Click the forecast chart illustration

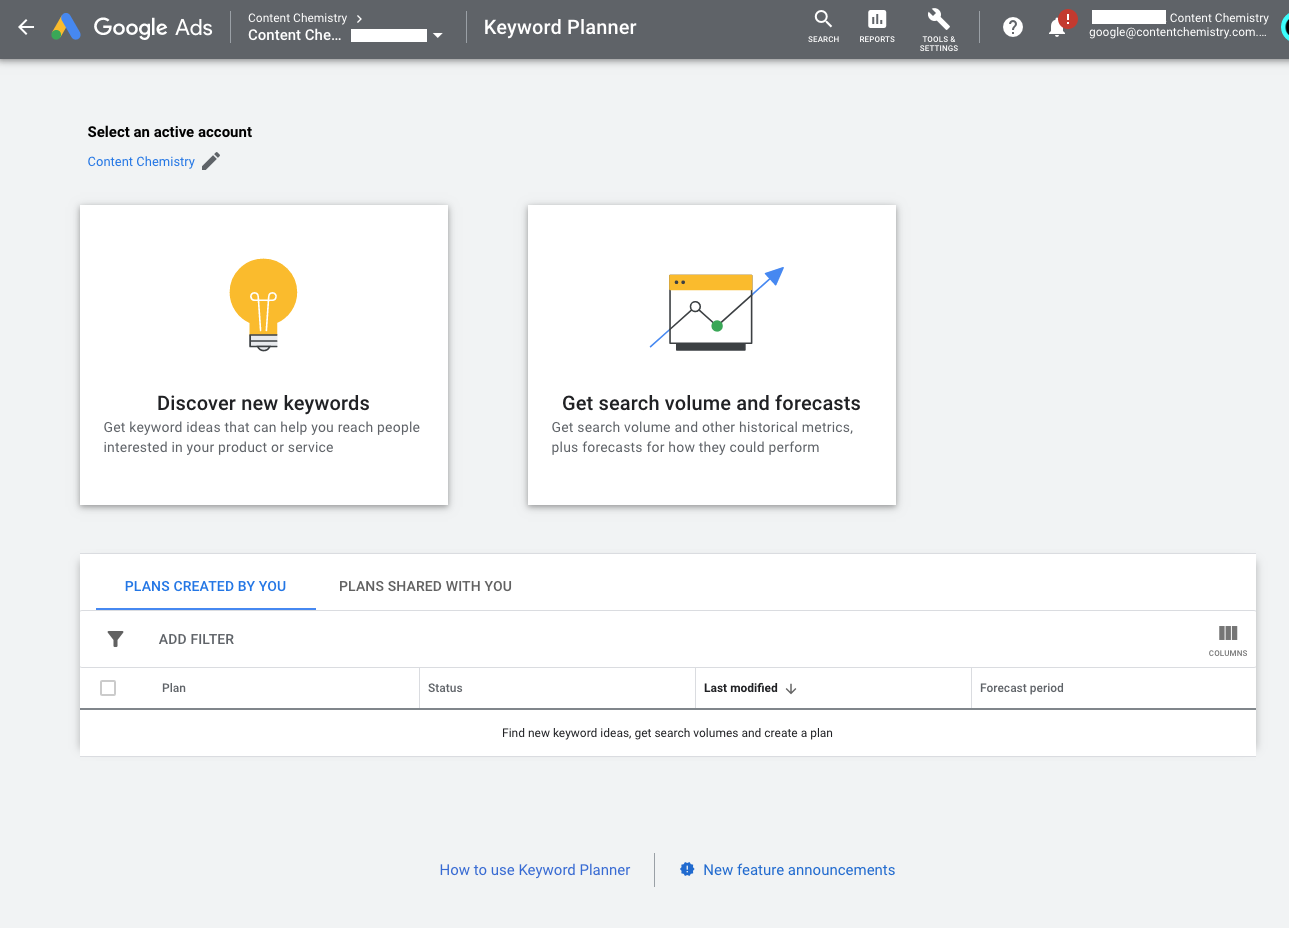tap(716, 309)
